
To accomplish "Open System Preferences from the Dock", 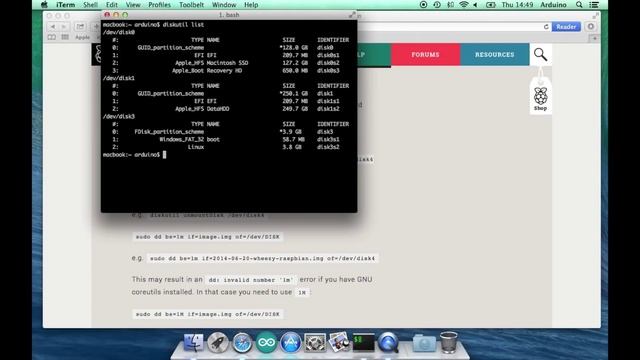I will (315, 342).
